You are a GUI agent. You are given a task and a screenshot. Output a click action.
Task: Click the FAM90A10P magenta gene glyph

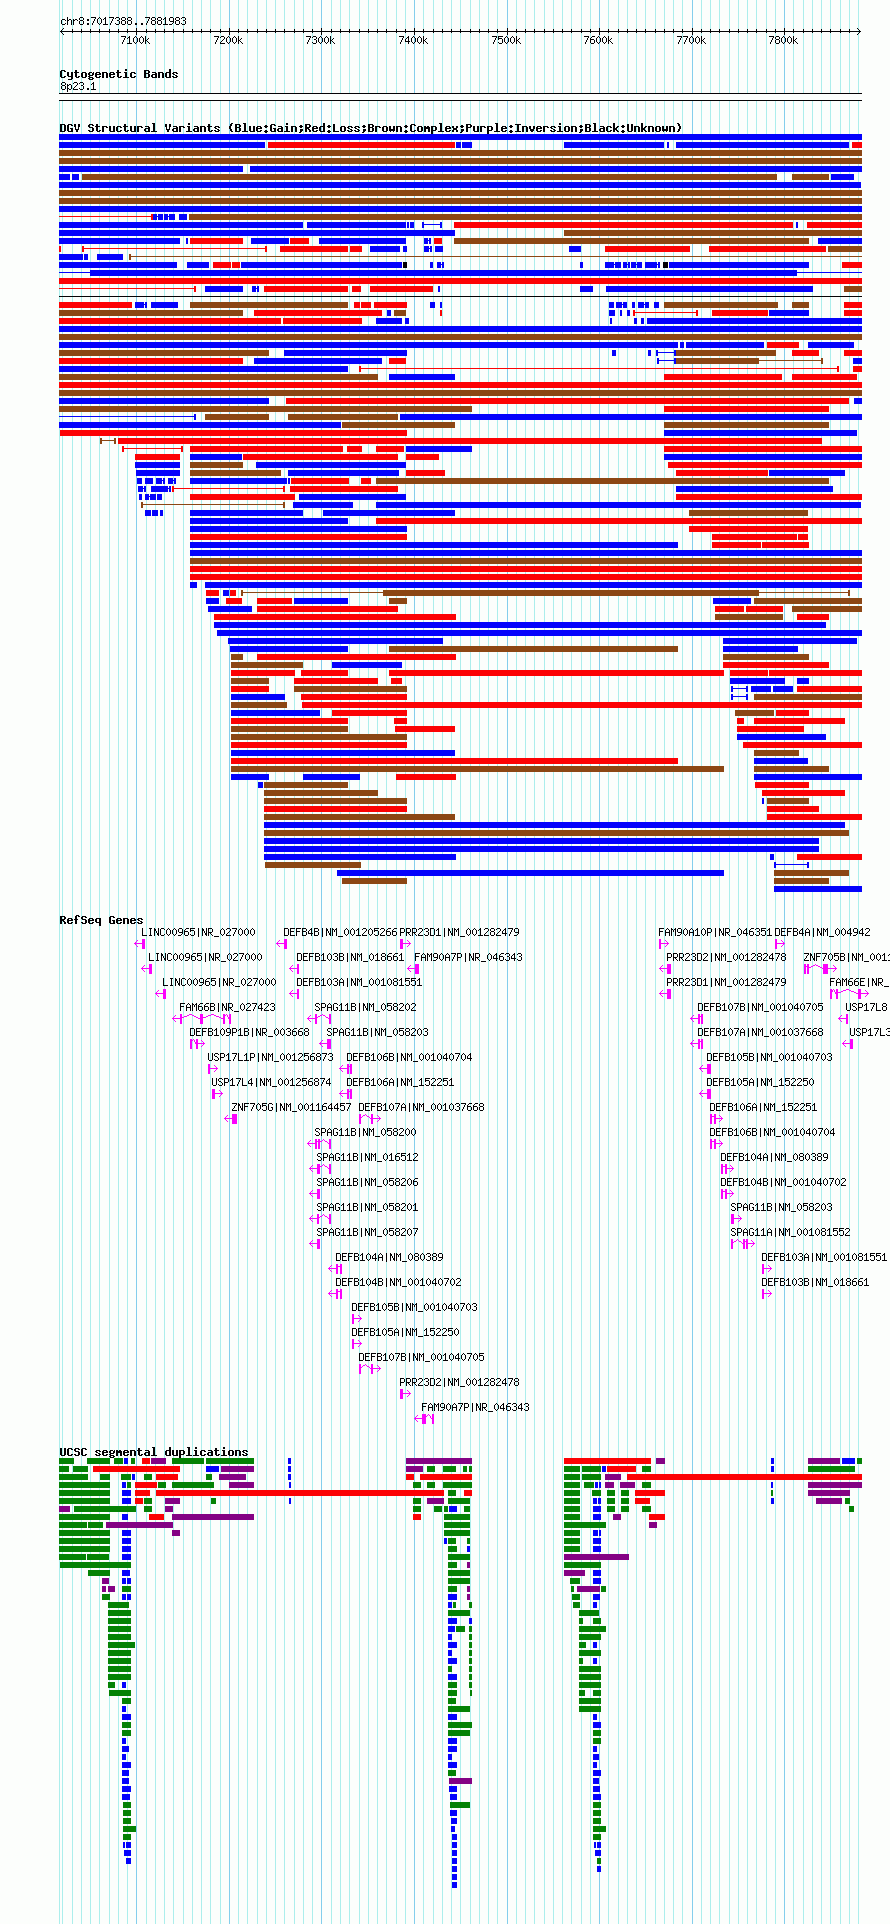(x=664, y=944)
